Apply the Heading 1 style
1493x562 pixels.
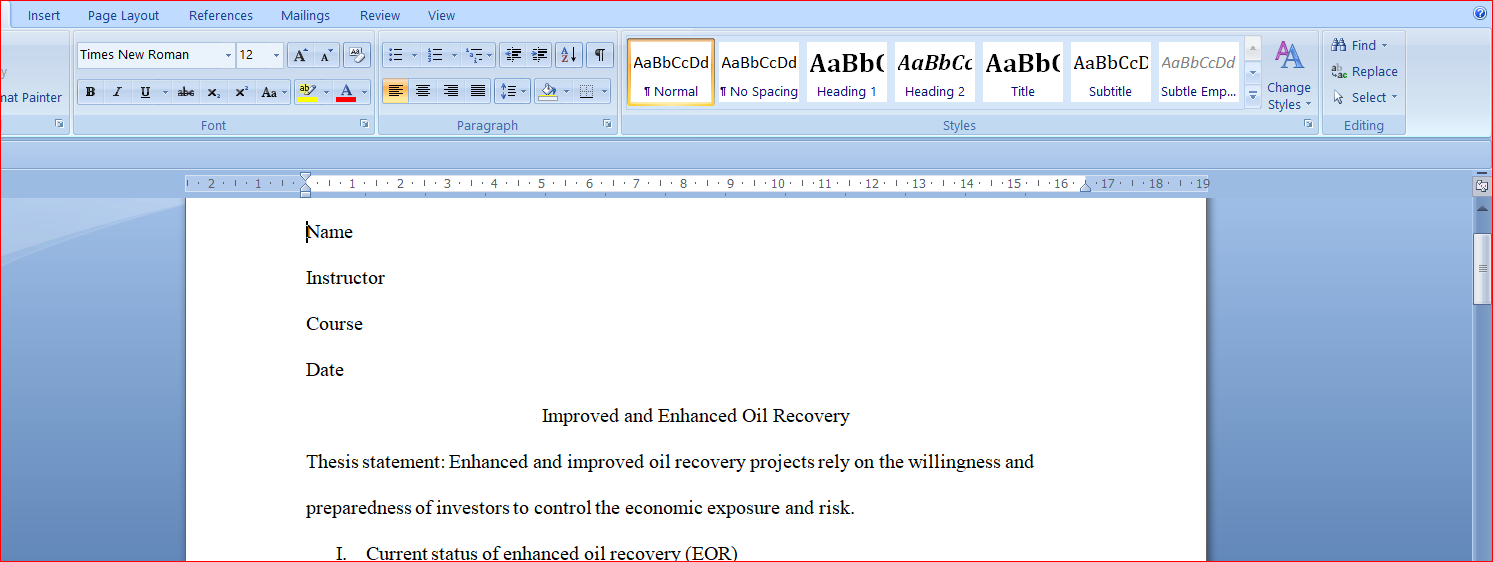846,72
